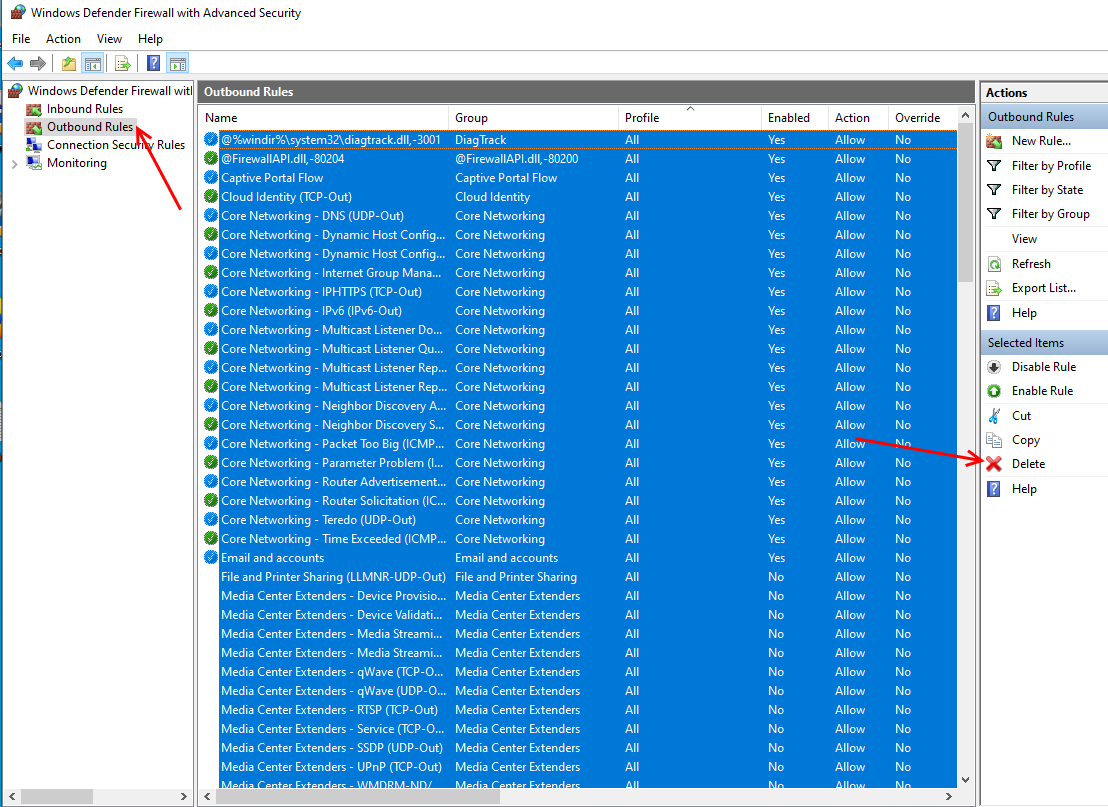Refresh the outbound rules list
This screenshot has width=1108, height=807.
(x=1031, y=264)
